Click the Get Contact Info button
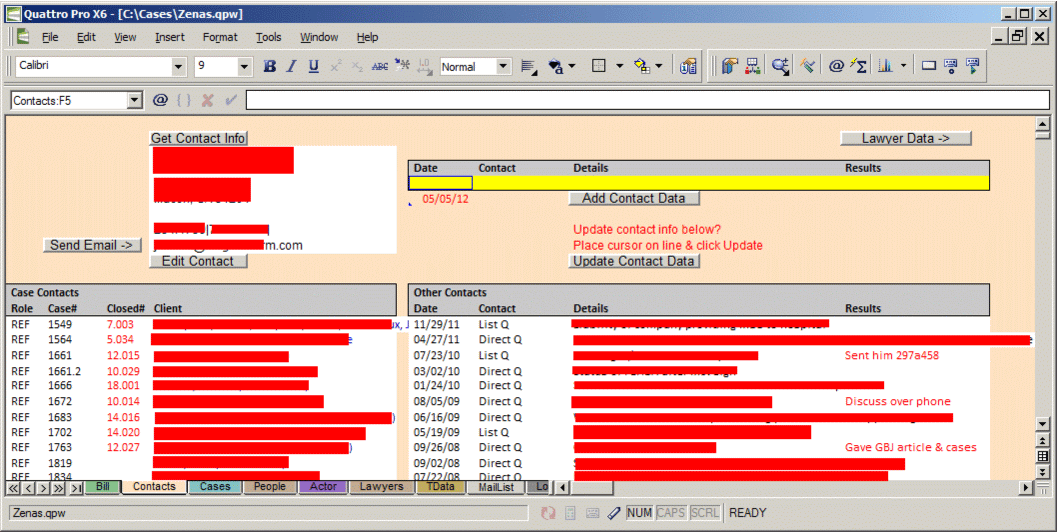The image size is (1058, 532). tap(198, 138)
